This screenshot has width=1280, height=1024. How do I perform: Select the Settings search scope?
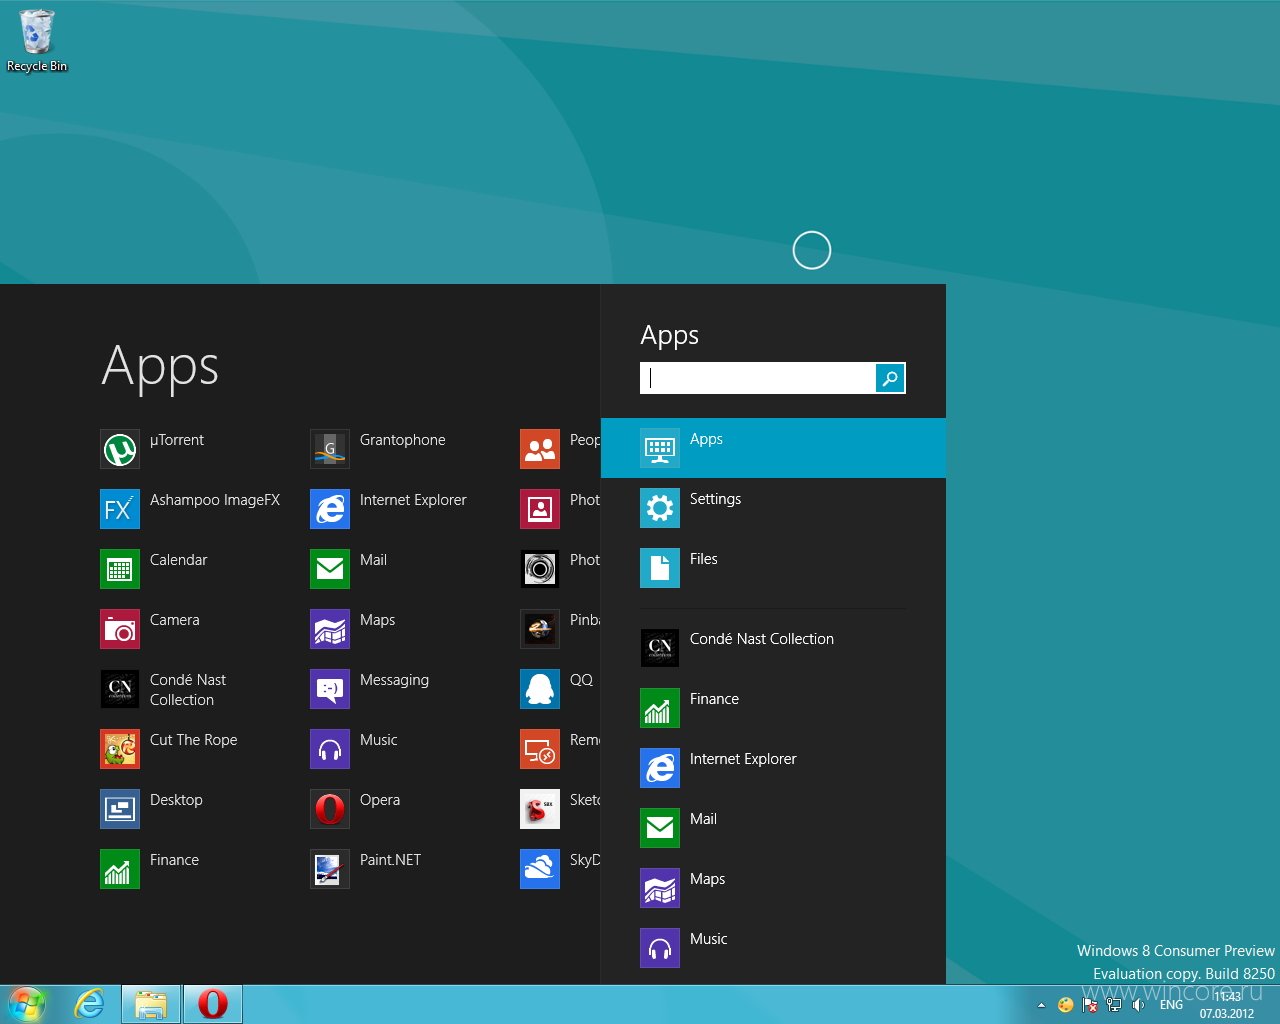[773, 508]
